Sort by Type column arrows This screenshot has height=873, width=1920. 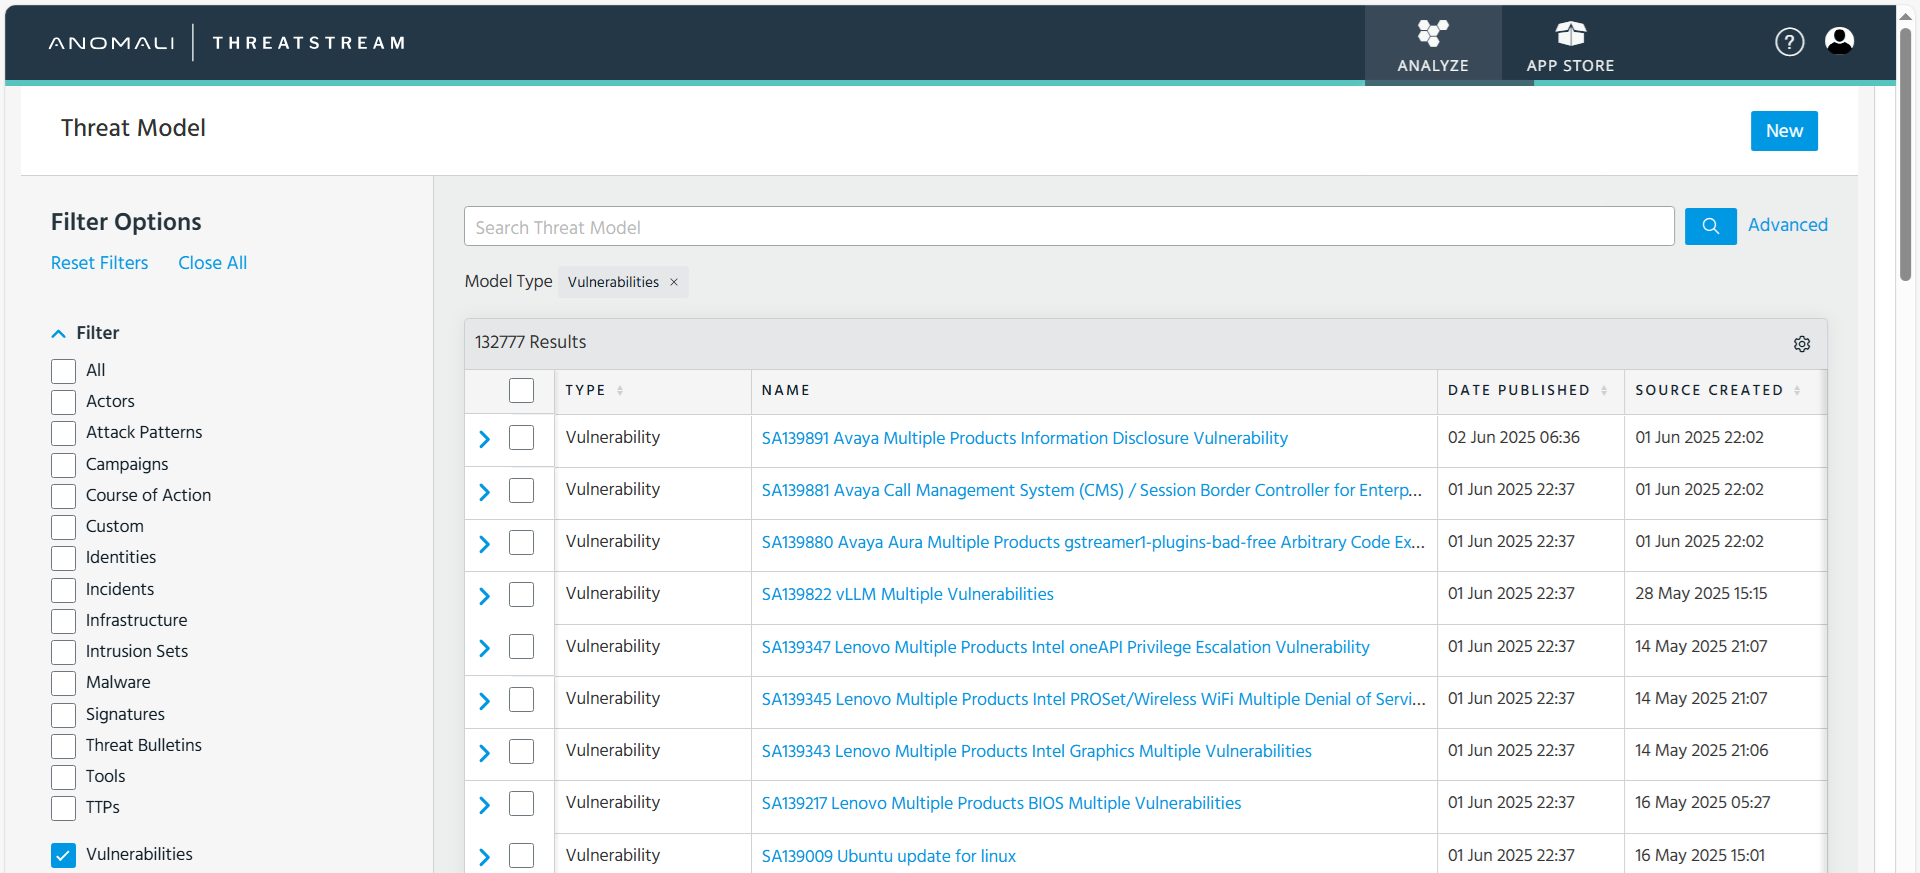click(620, 391)
